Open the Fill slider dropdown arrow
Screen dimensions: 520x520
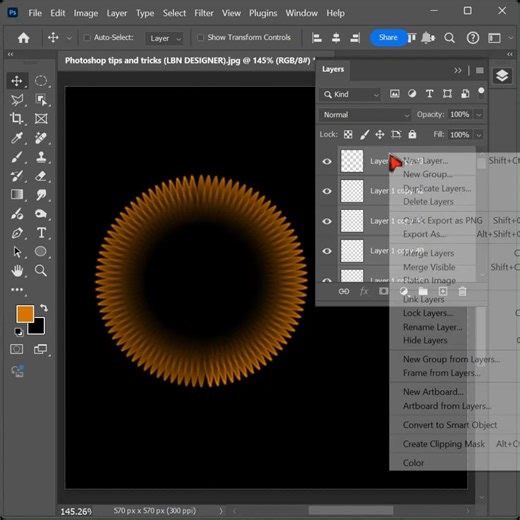pyautogui.click(x=479, y=135)
